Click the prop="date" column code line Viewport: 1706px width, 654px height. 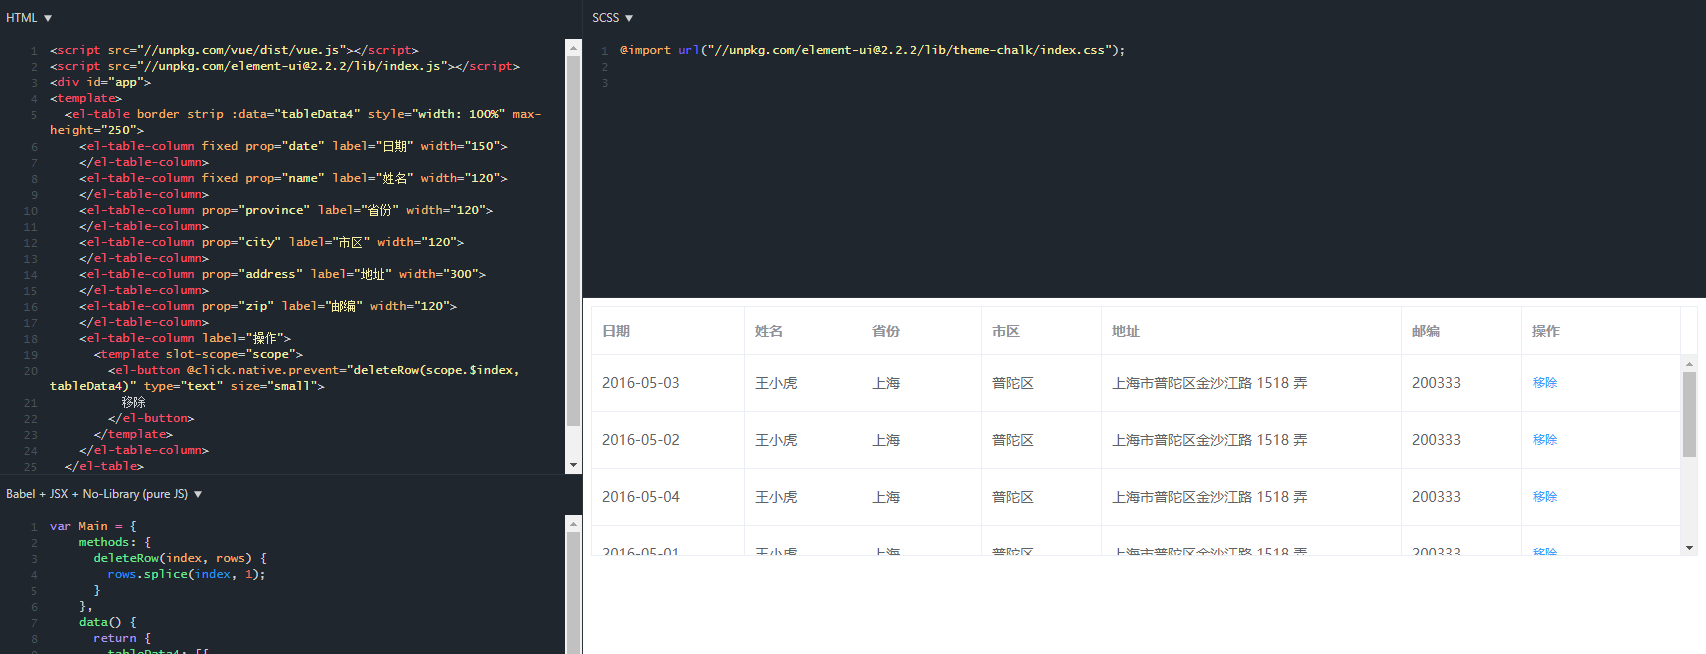click(x=293, y=146)
